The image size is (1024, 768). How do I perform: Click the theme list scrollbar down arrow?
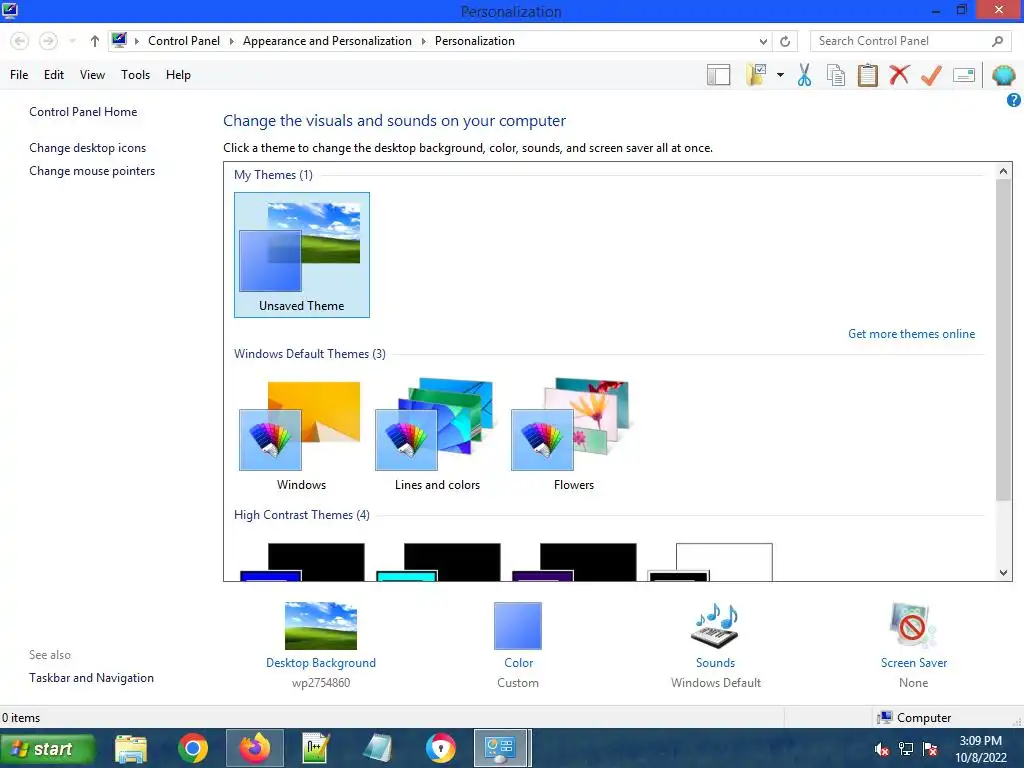[x=1003, y=573]
